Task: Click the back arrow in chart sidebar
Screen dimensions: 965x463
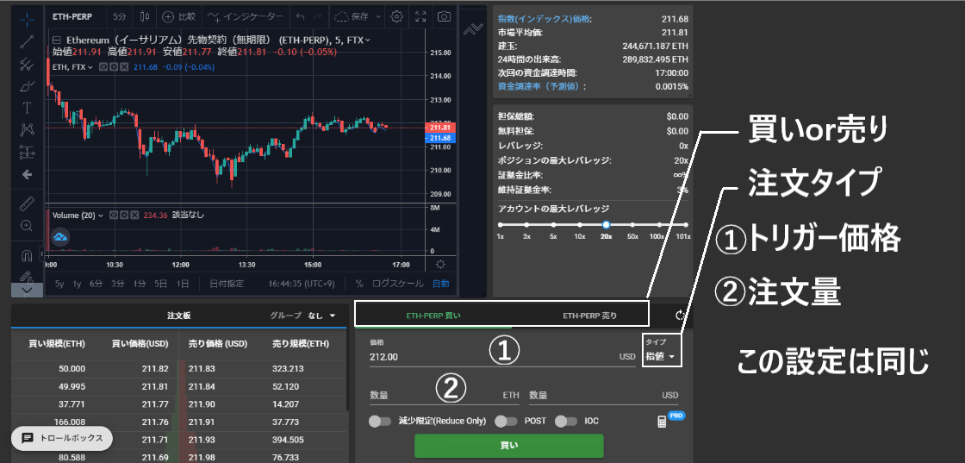Action: coord(27,175)
